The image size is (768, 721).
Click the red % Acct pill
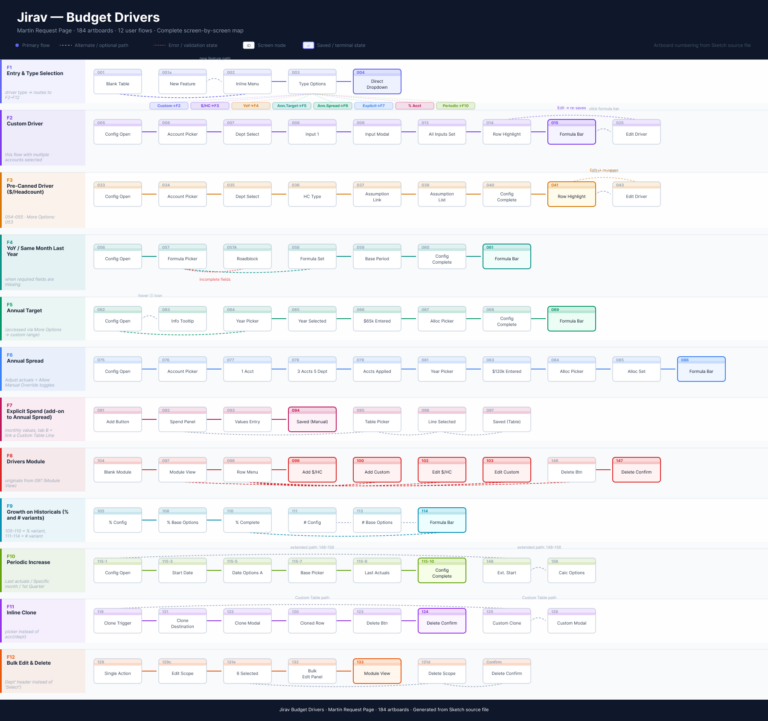pos(414,105)
